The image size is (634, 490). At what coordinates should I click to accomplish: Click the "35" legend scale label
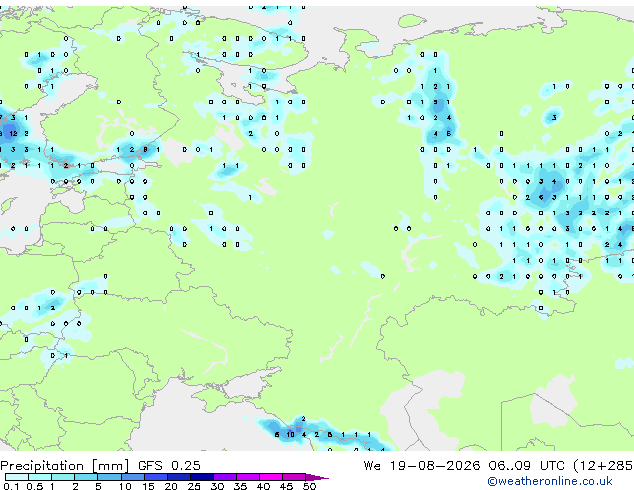[240, 486]
